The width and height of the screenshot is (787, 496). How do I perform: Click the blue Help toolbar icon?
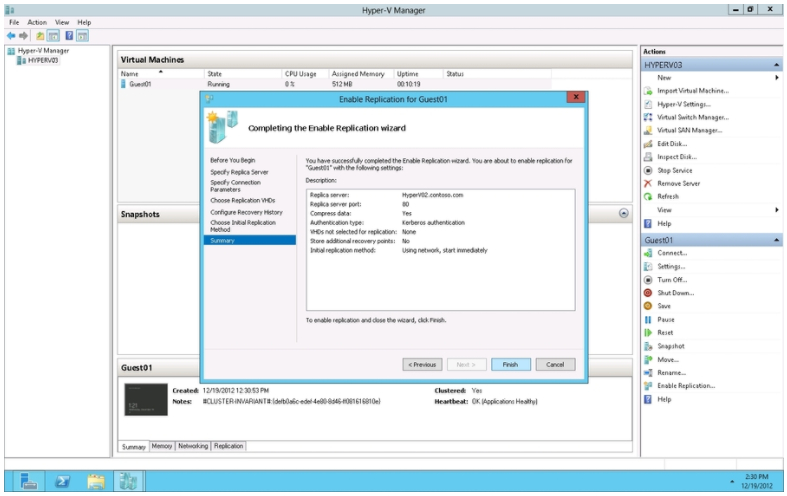tap(69, 36)
